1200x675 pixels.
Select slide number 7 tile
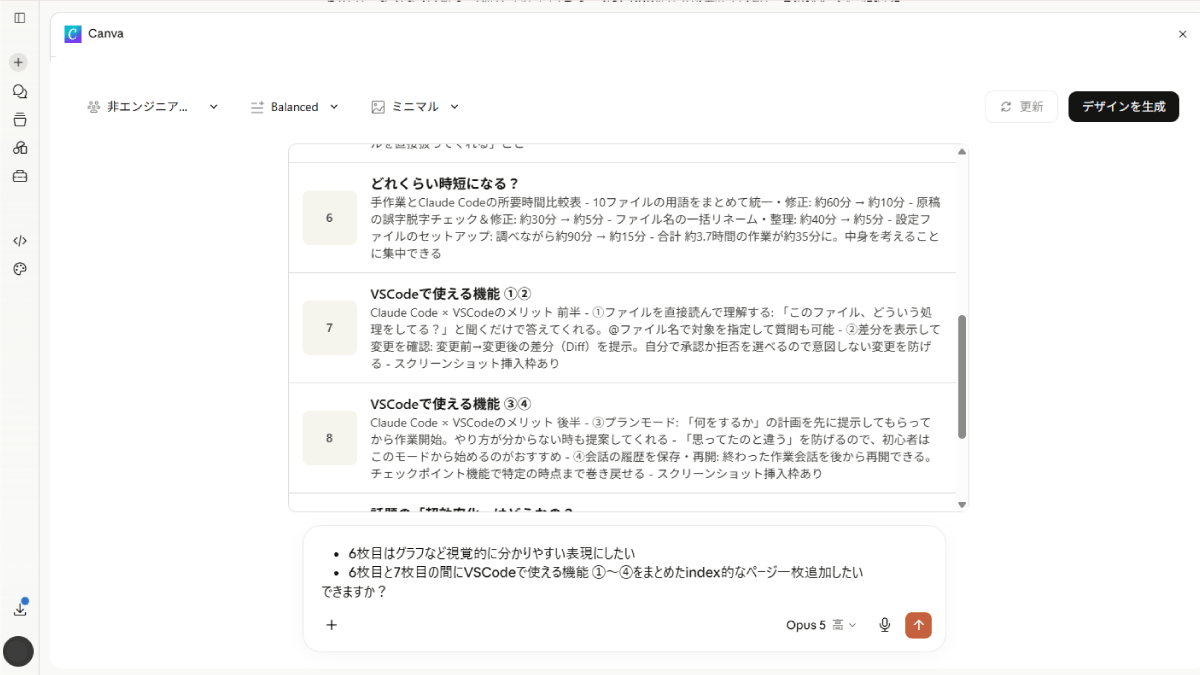(330, 328)
